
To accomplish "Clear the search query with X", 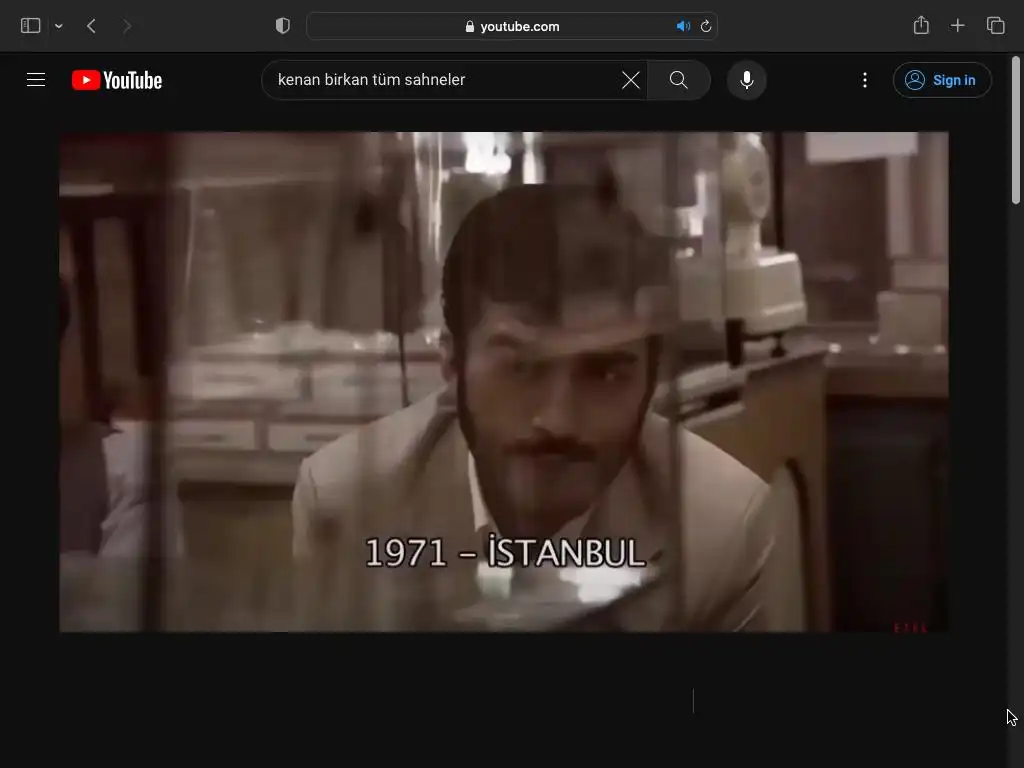I will pos(631,80).
